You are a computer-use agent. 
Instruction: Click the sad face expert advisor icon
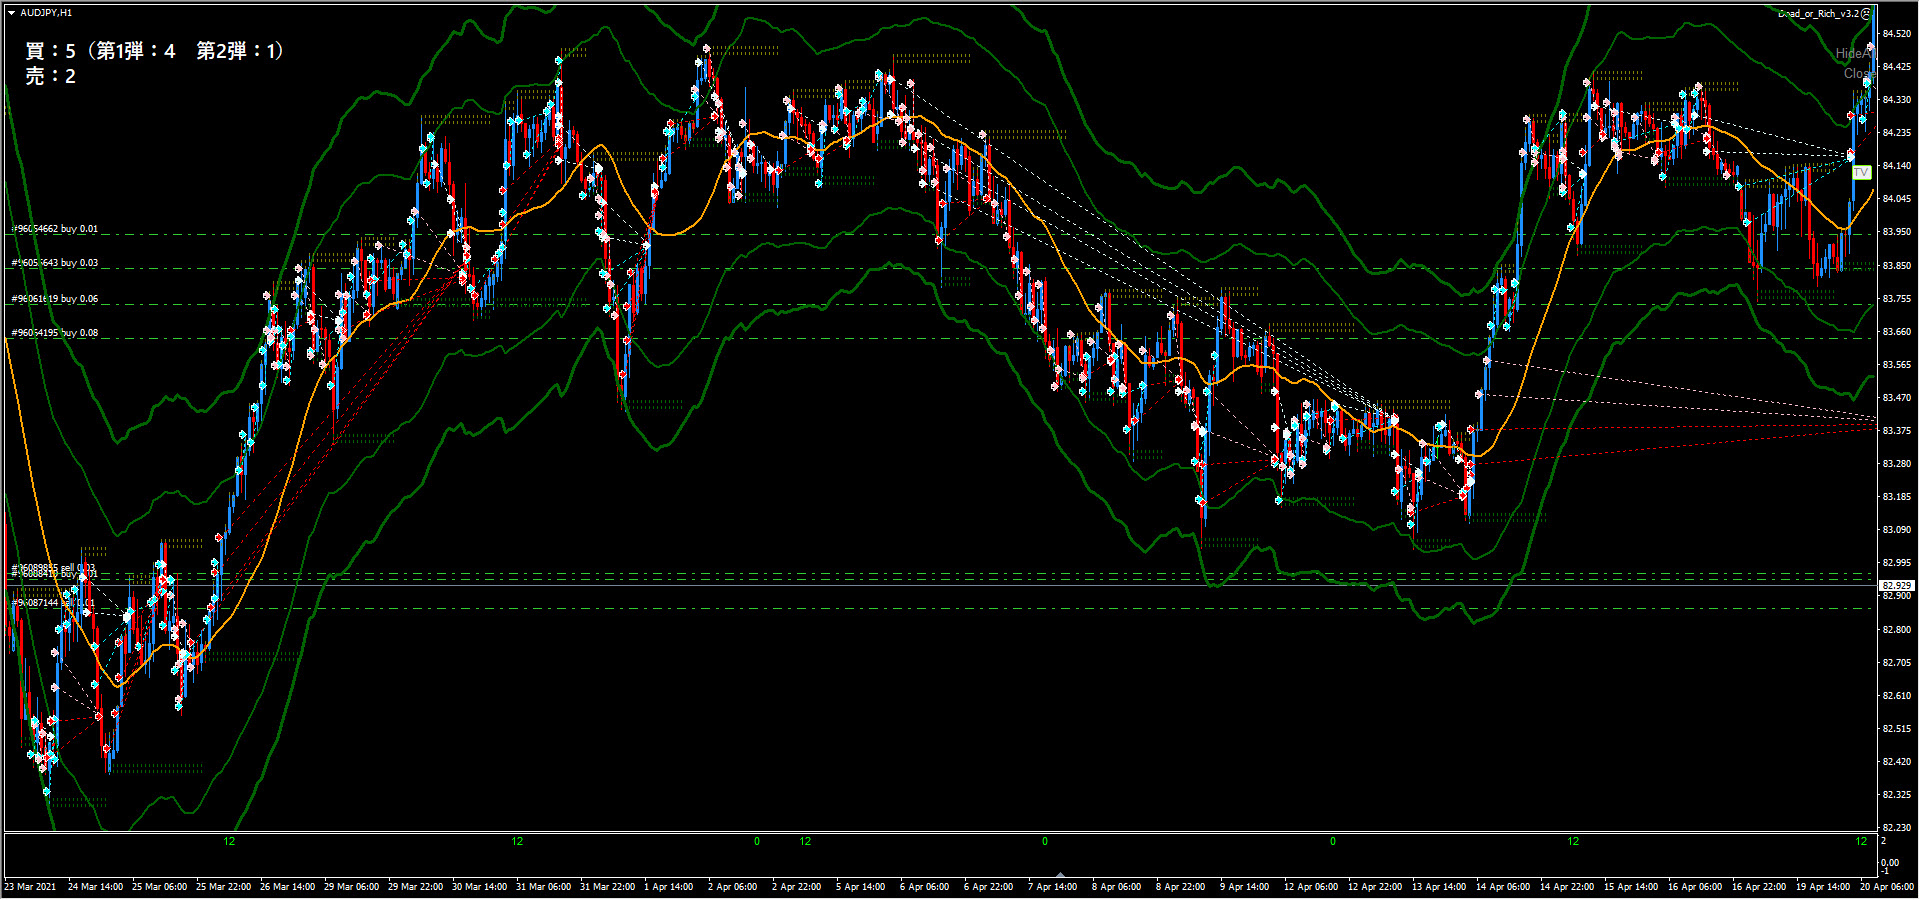click(x=1865, y=13)
